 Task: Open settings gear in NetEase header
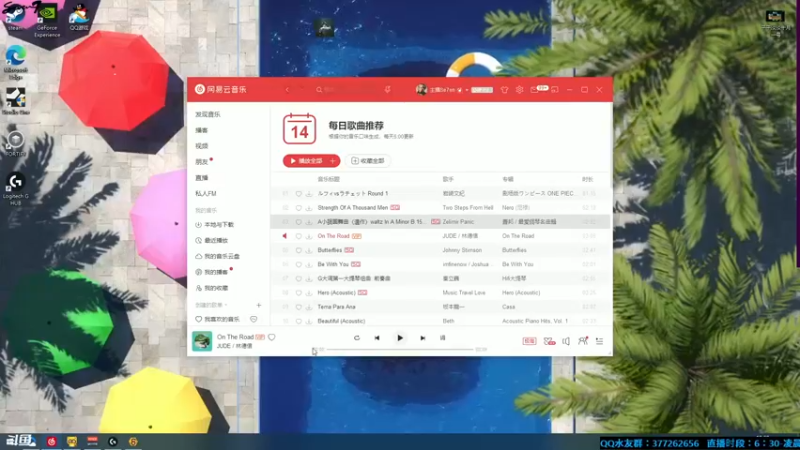tap(519, 90)
